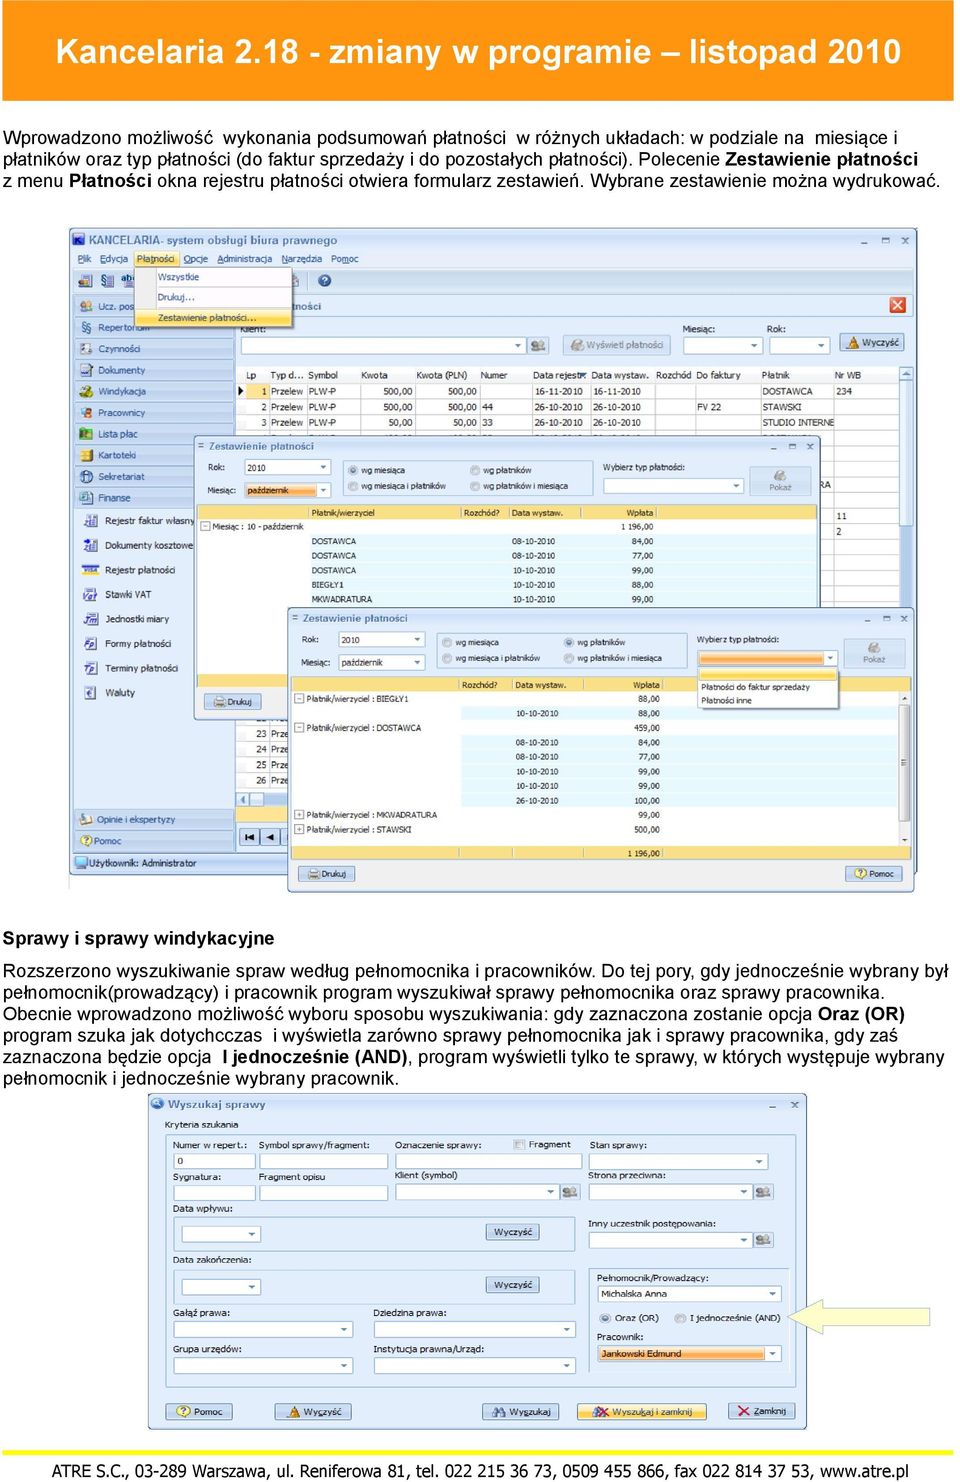Open Miesiąc październik dropdown in back window
This screenshot has width=960, height=1482.
pos(322,490)
